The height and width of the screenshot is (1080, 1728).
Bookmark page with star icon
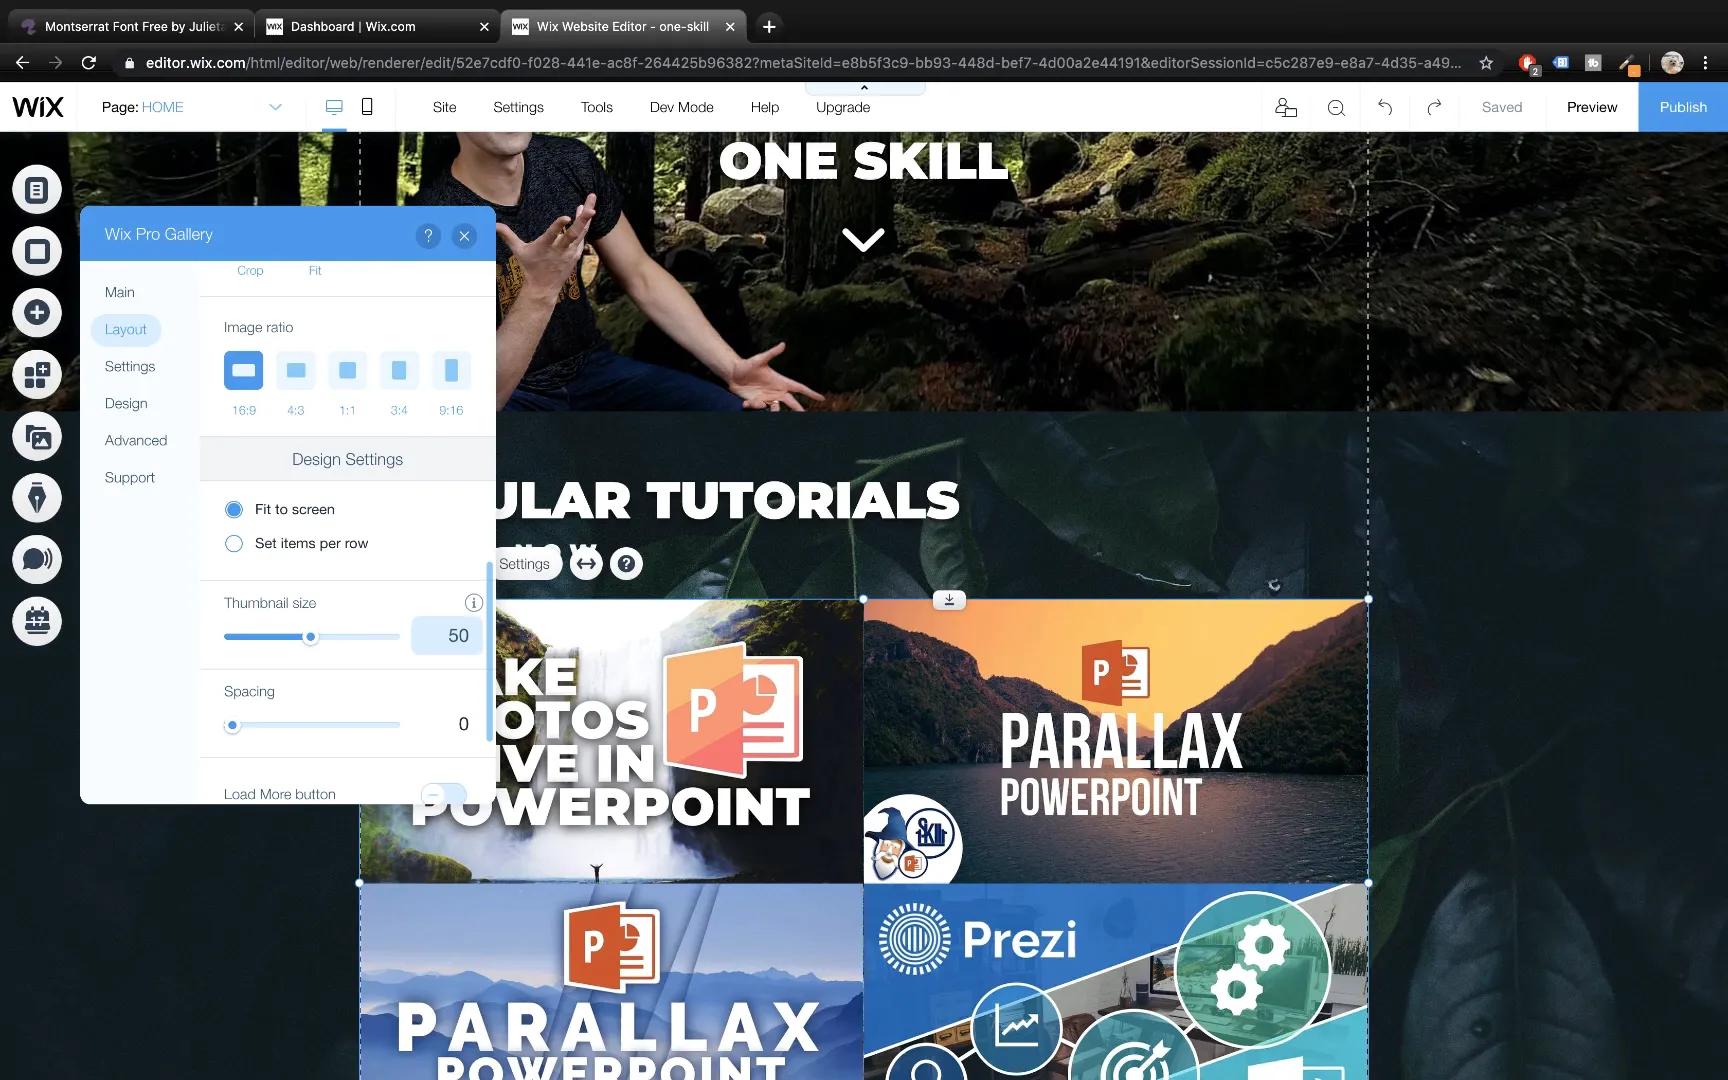(x=1486, y=63)
